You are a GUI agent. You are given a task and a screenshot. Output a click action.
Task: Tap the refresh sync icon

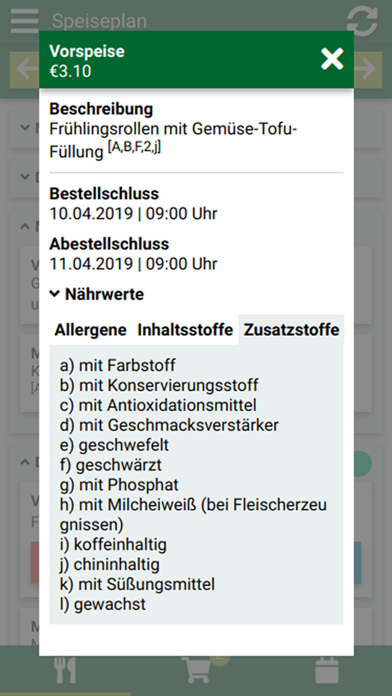click(x=362, y=21)
